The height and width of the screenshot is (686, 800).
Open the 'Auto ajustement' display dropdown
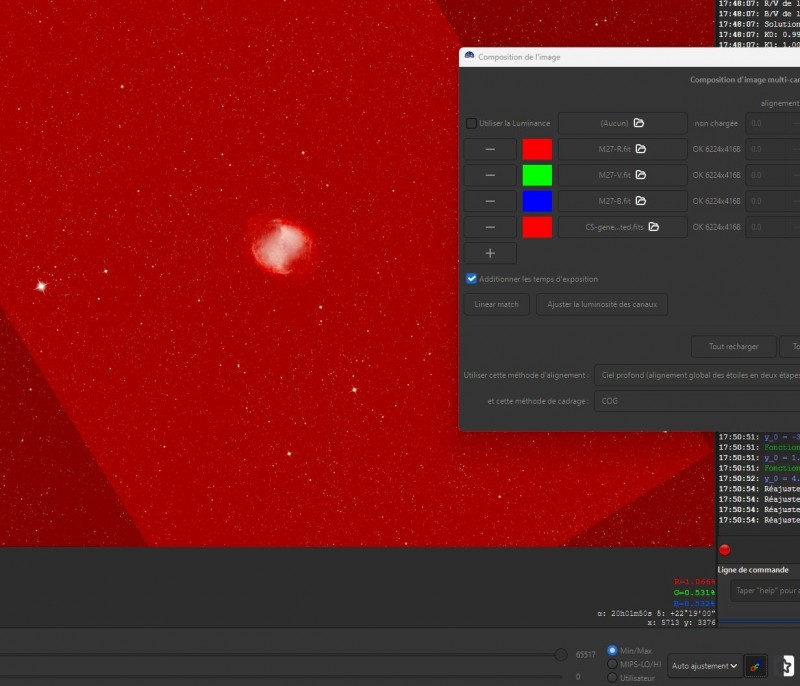[705, 666]
